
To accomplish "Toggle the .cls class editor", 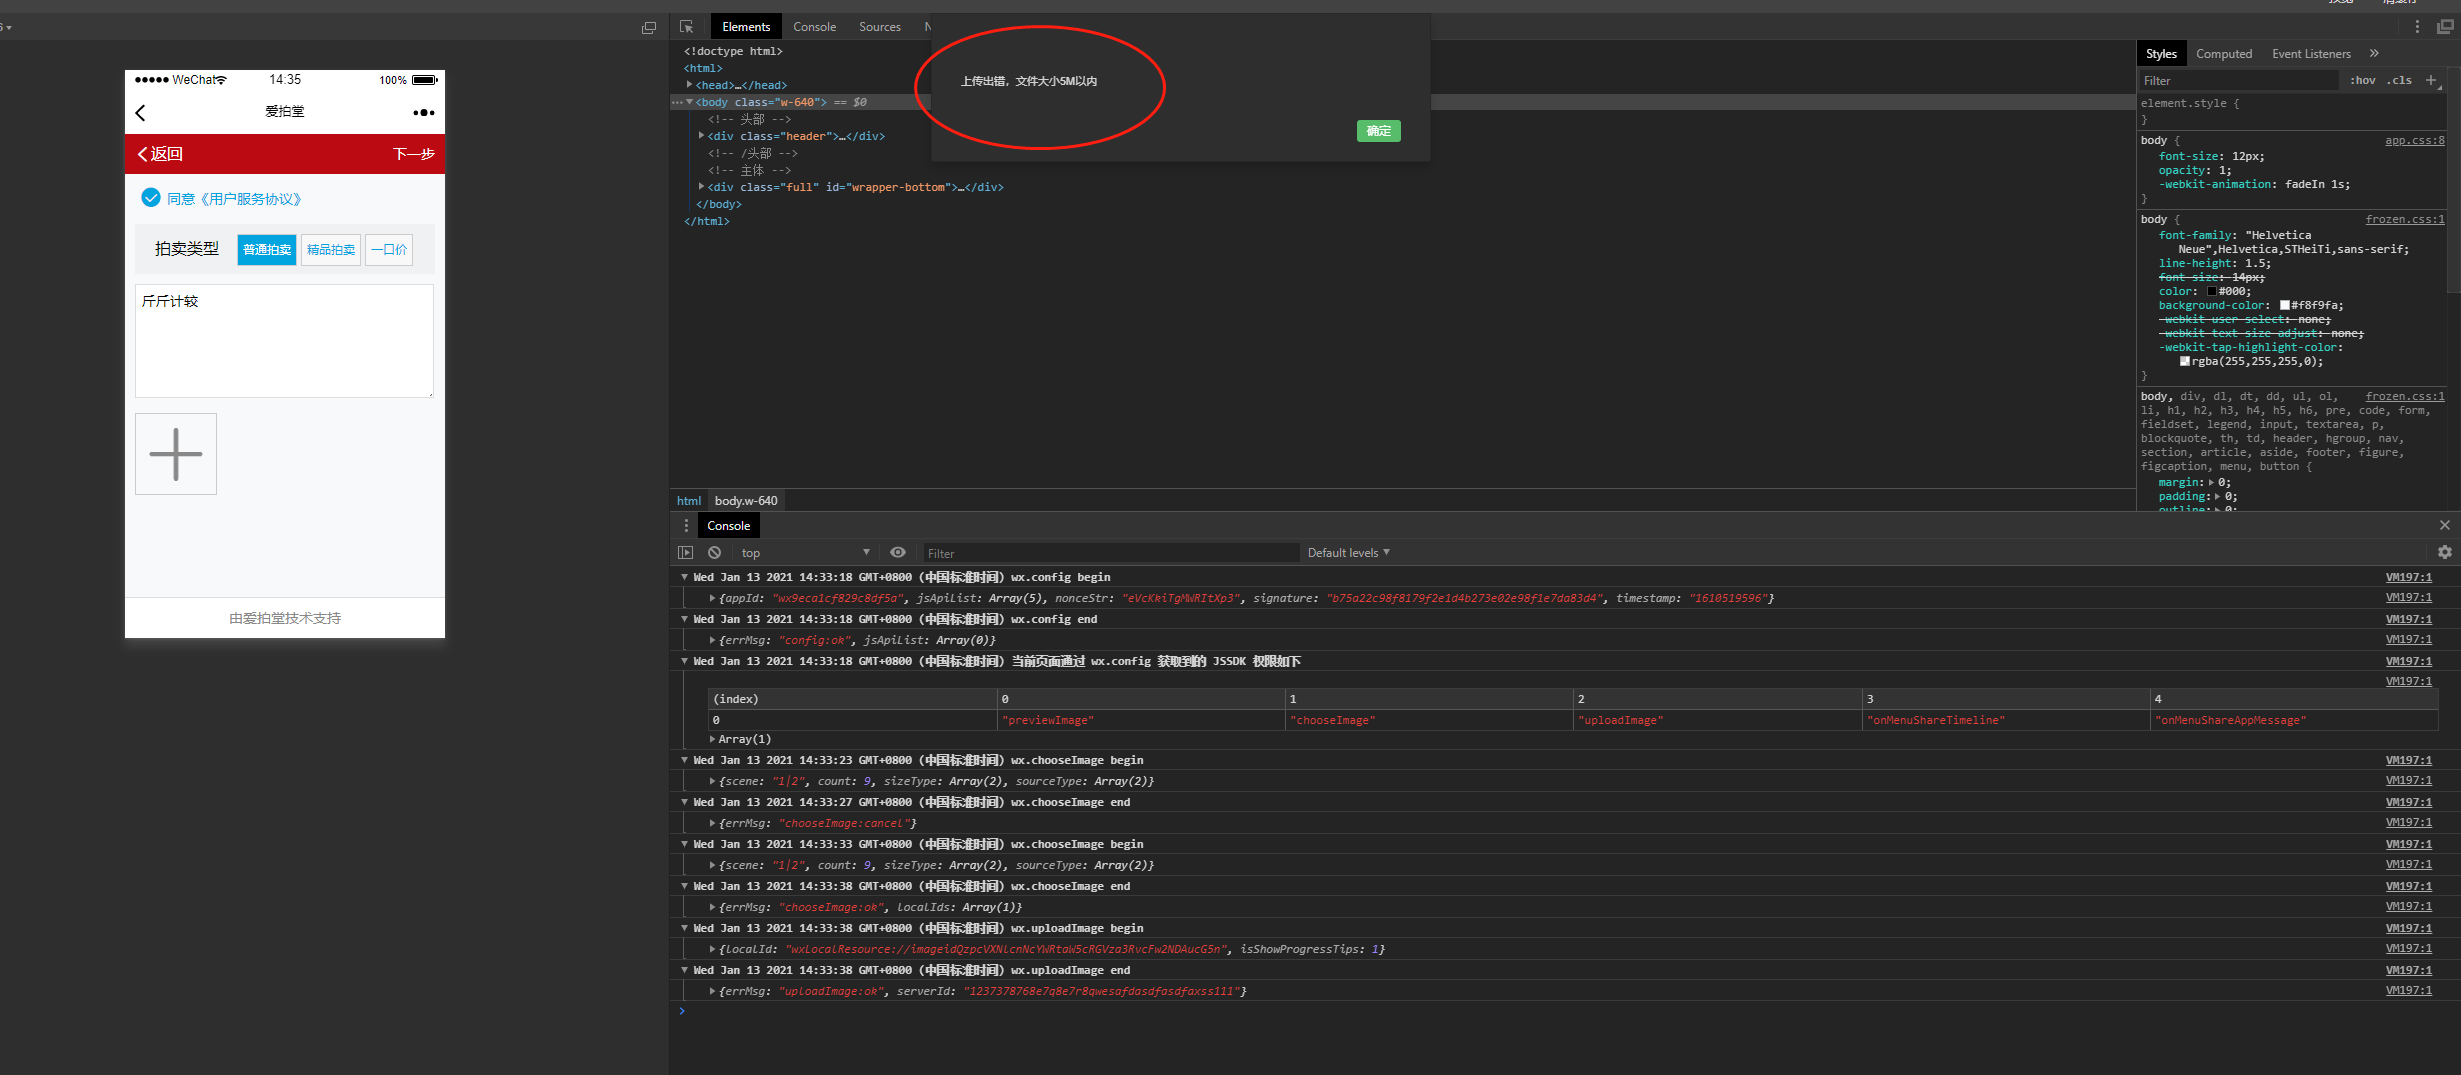I will [2400, 80].
